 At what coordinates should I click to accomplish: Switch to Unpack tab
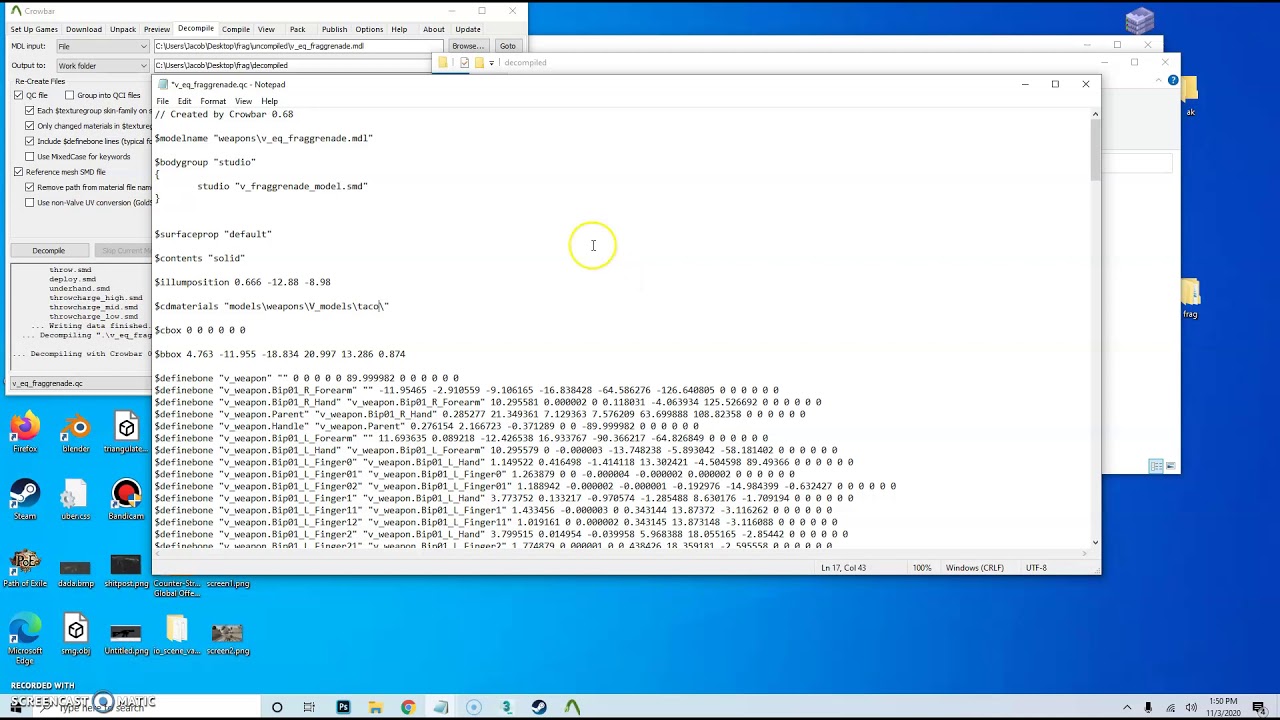(x=123, y=29)
